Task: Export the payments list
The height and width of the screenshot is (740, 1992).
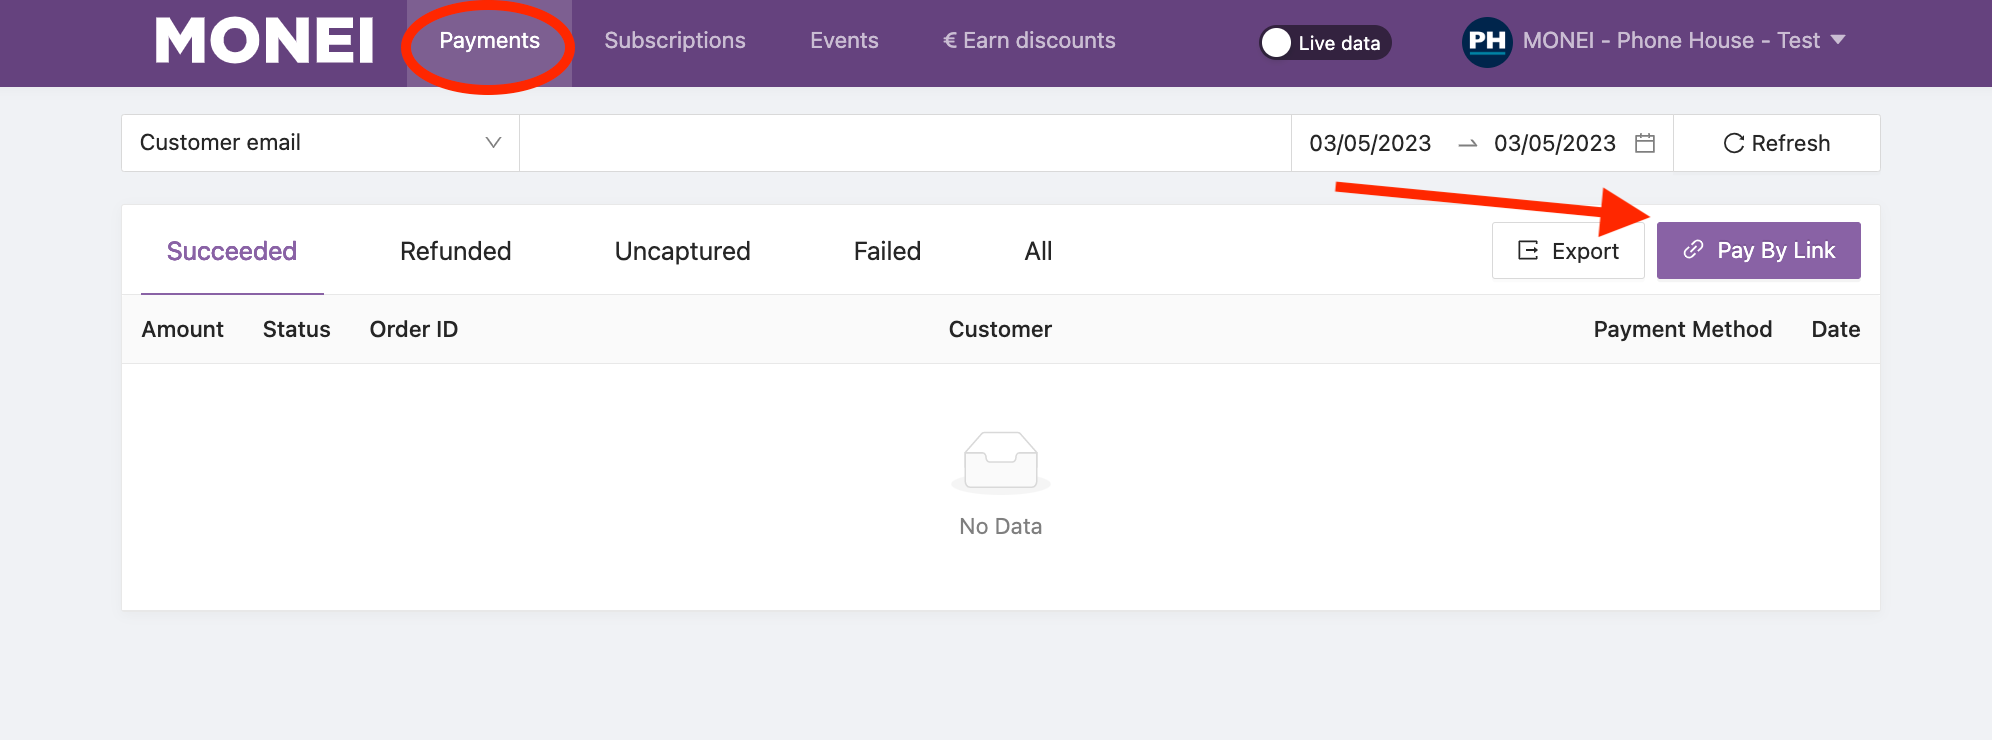Action: [x=1568, y=251]
